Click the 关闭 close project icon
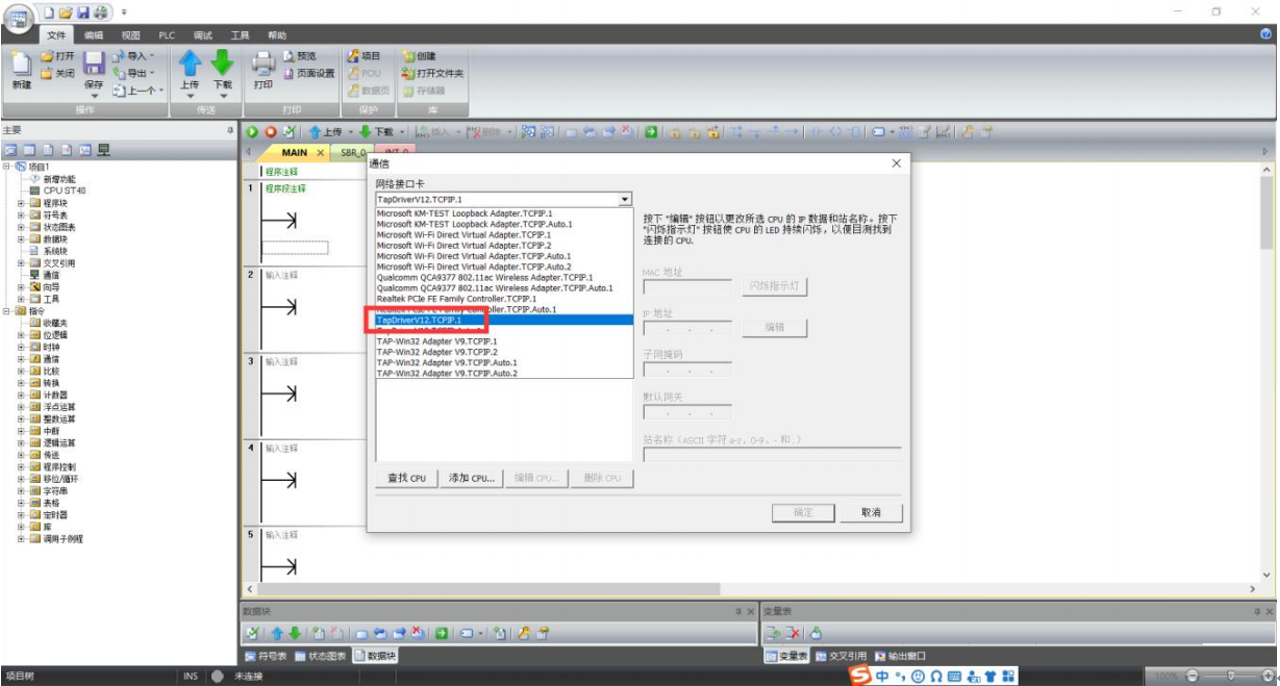 pos(47,73)
